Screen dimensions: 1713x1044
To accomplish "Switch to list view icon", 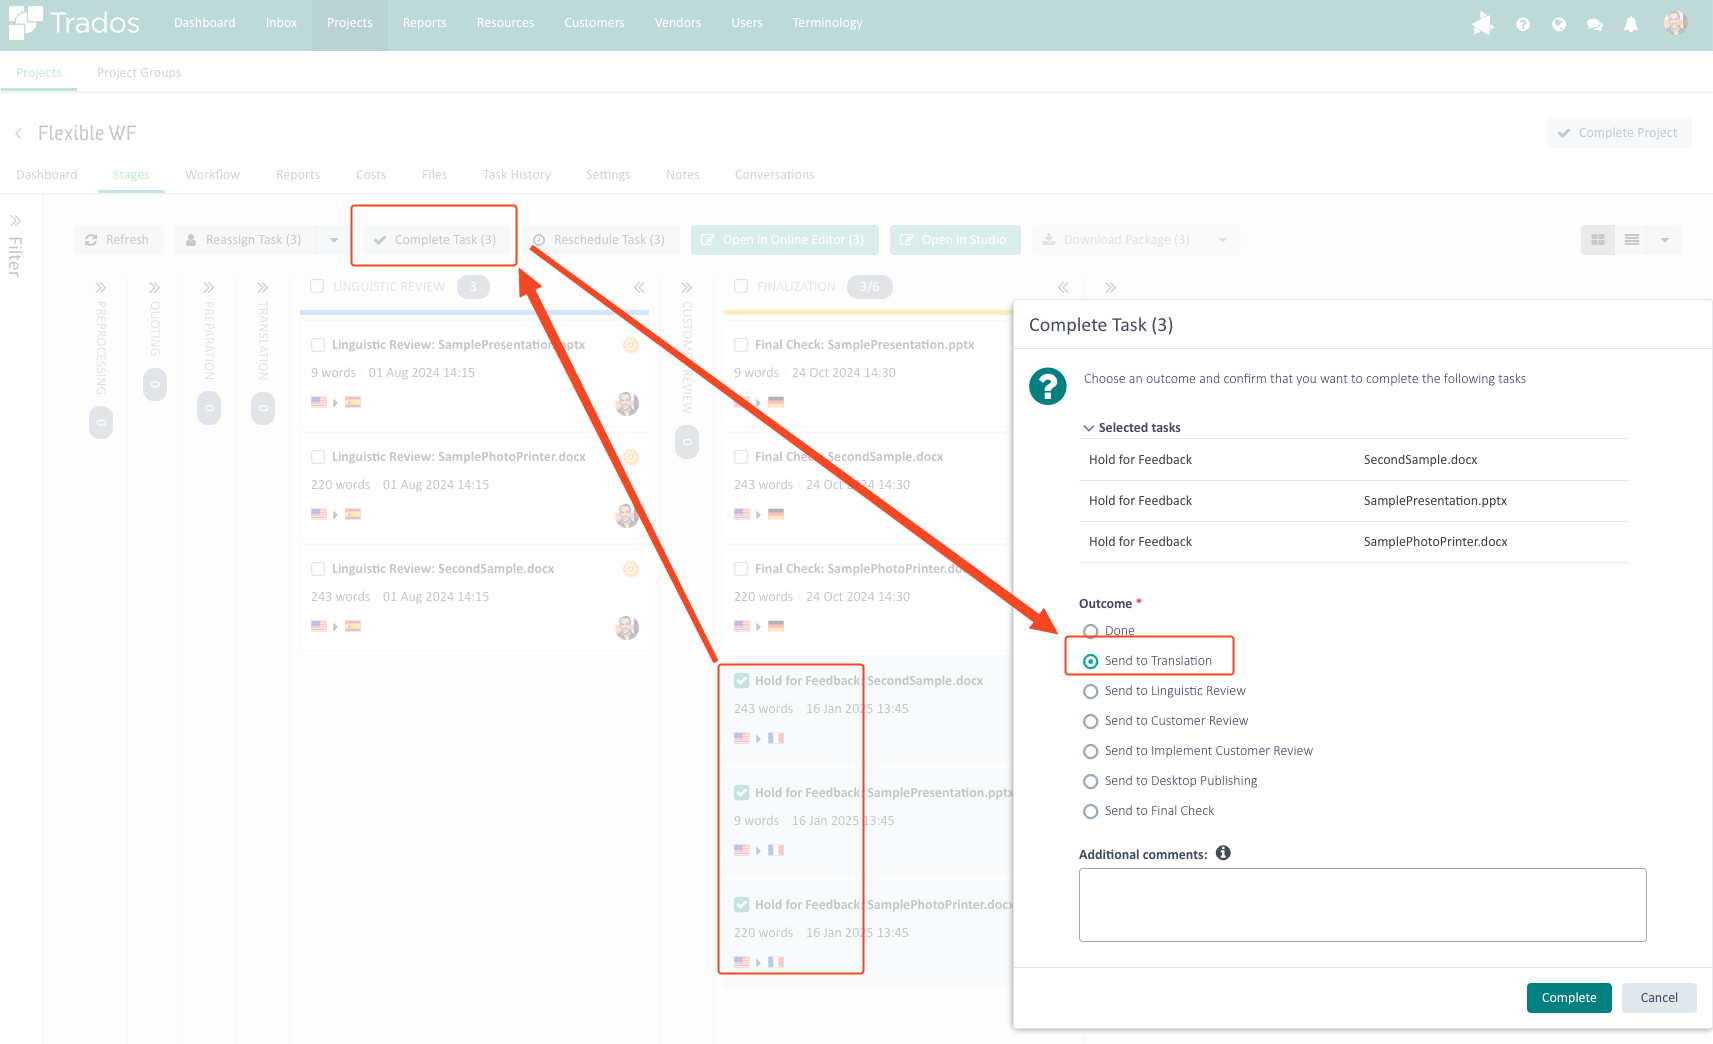I will click(x=1631, y=240).
